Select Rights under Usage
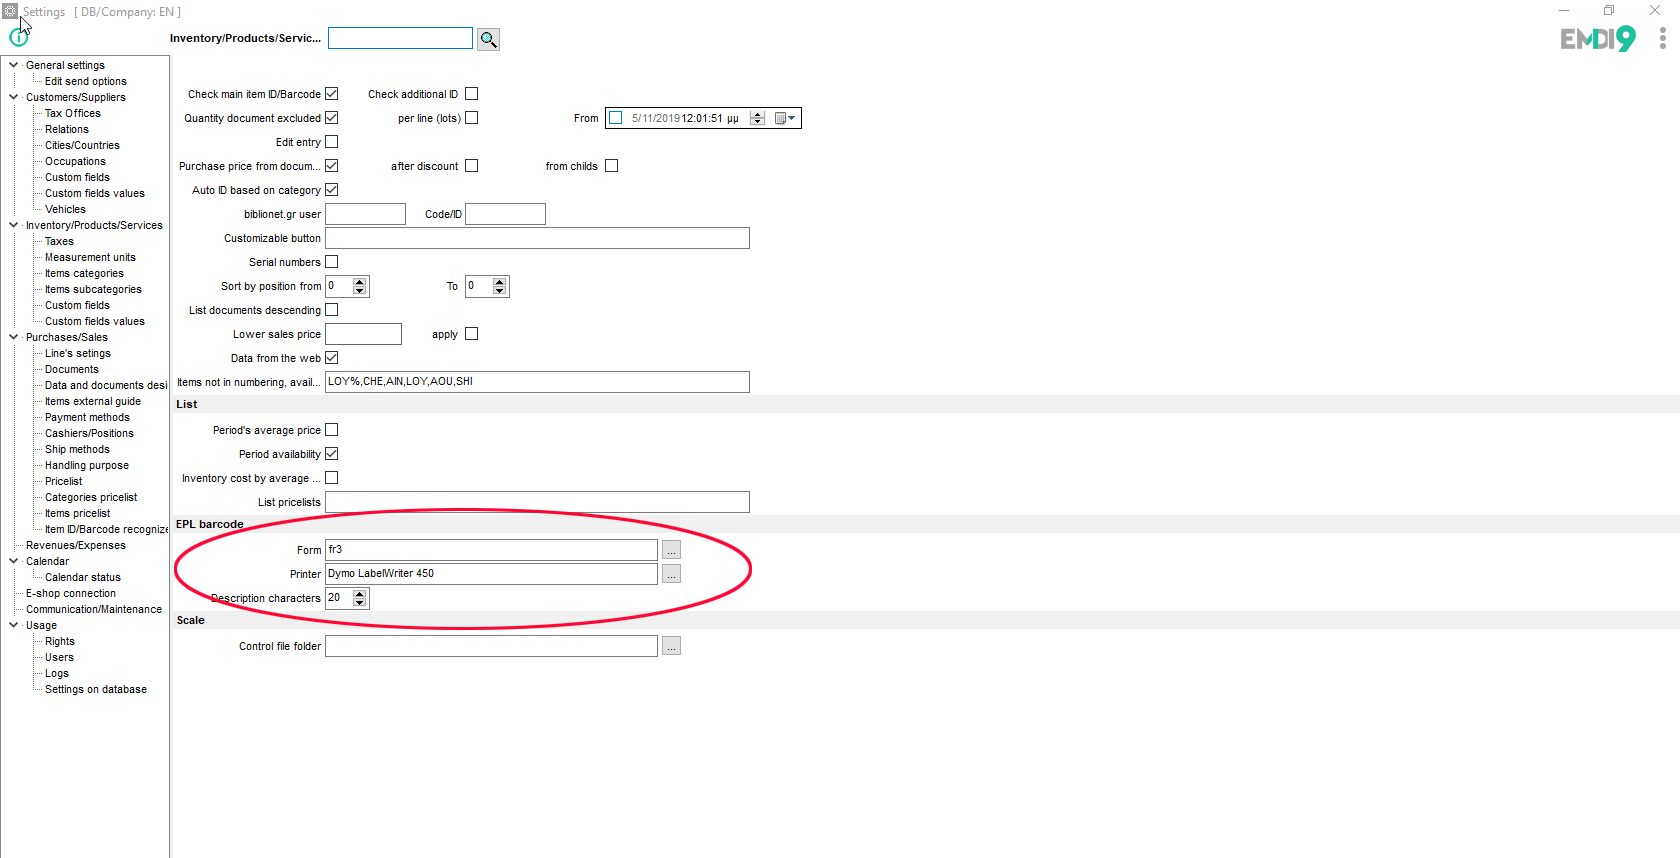 pyautogui.click(x=60, y=641)
